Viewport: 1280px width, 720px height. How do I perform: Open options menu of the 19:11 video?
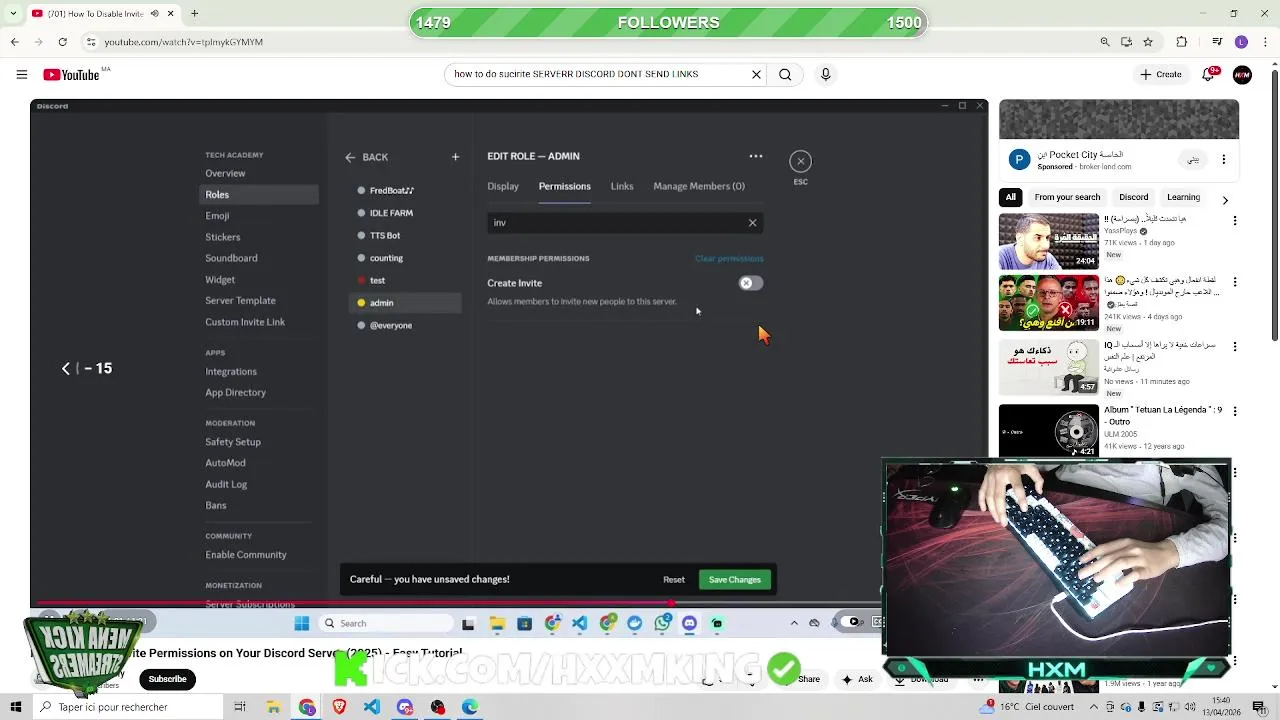click(x=1235, y=283)
